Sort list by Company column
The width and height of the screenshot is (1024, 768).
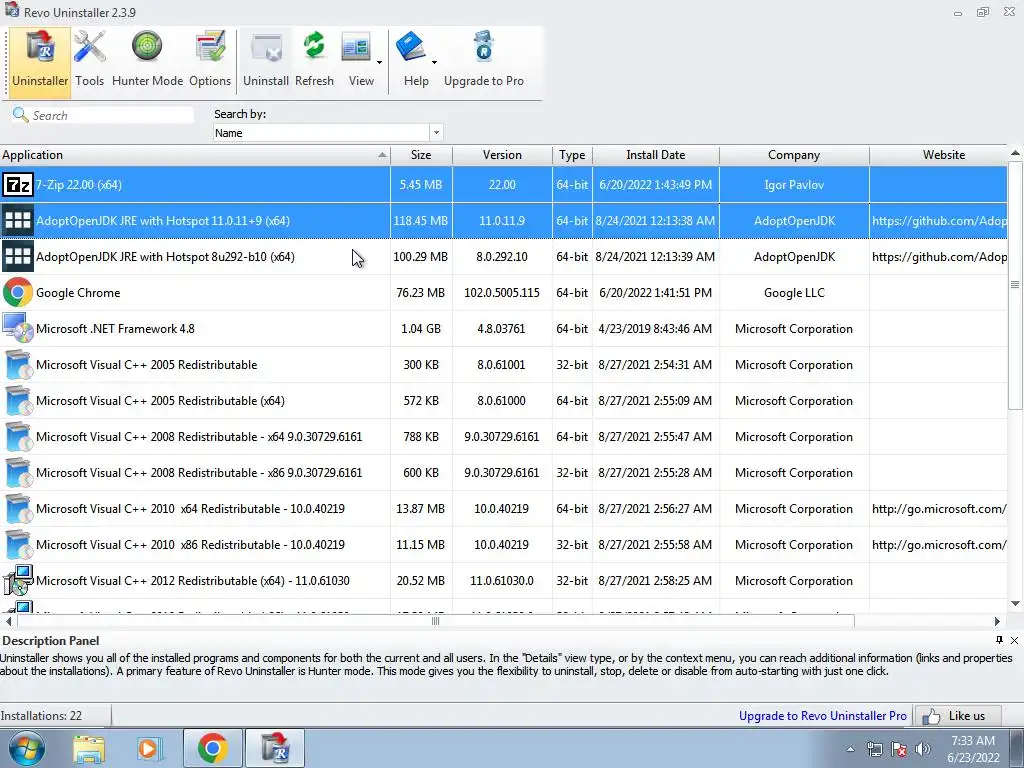[794, 155]
